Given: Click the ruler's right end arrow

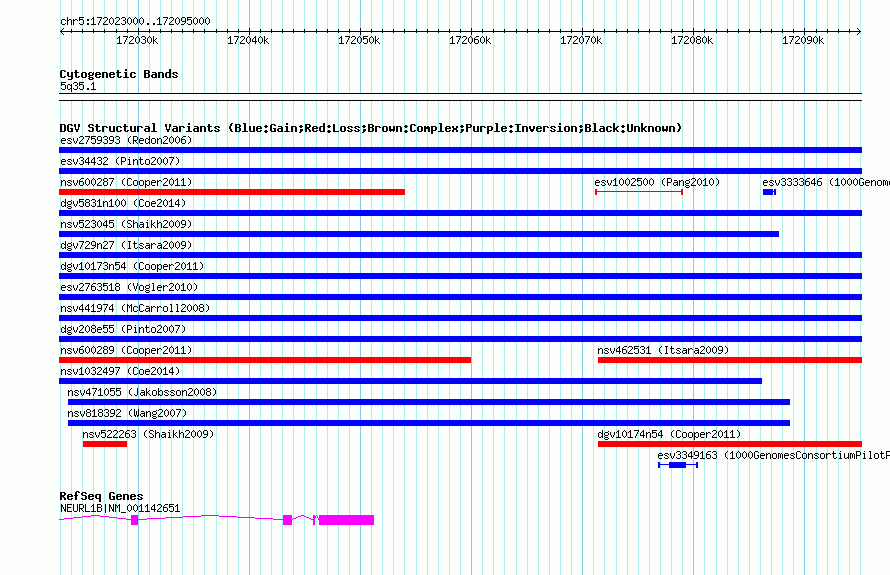Looking at the screenshot, I should point(859,31).
